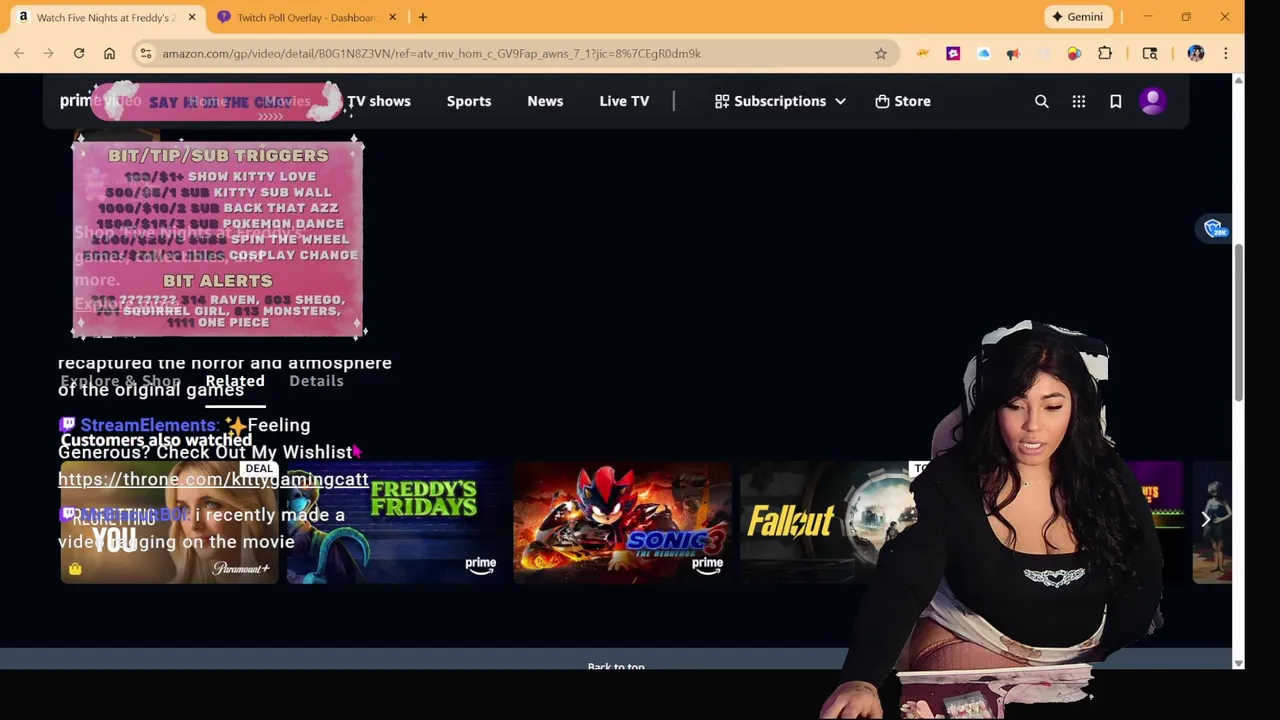Open the Extensions puzzle menu

[x=1105, y=53]
